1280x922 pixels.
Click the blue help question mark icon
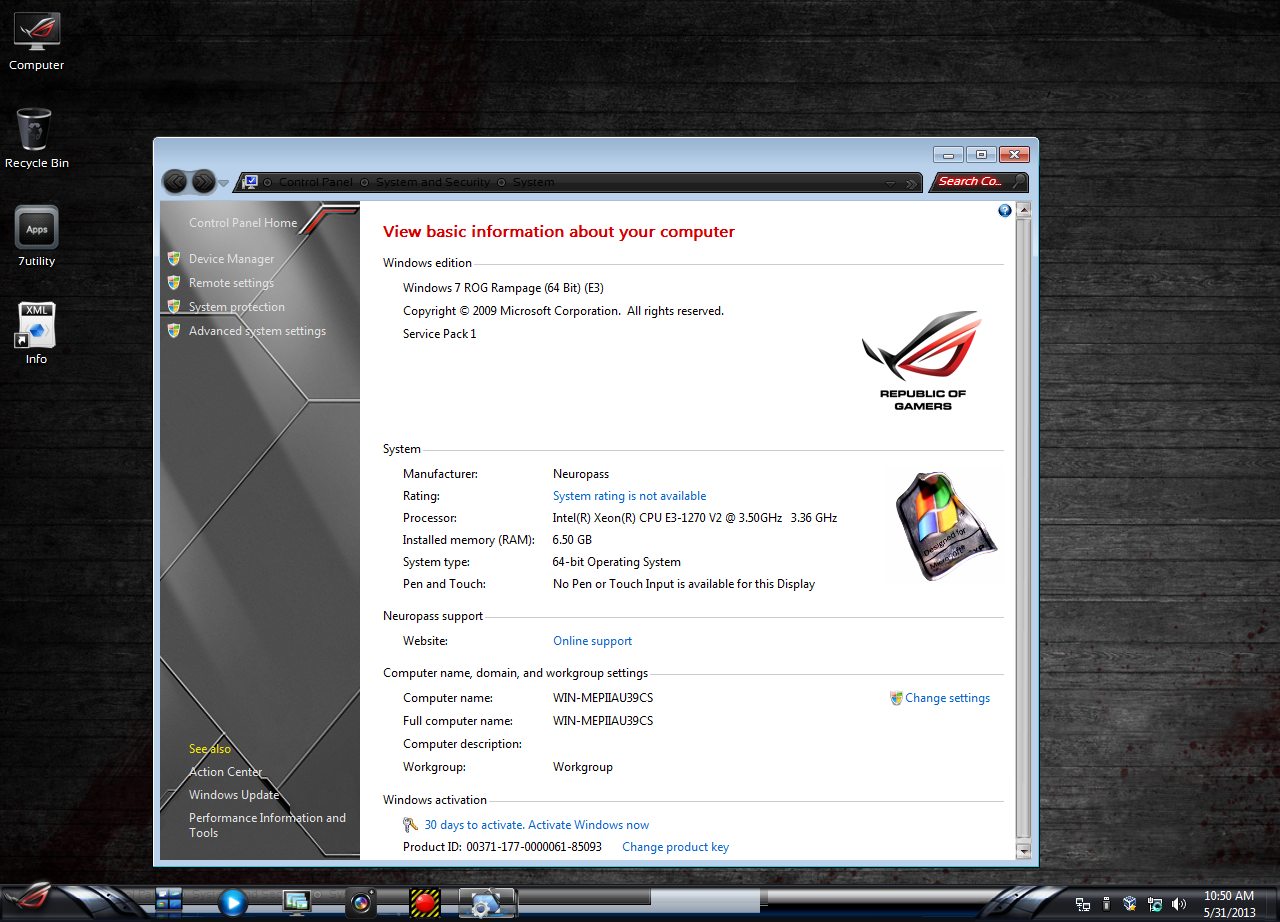[1004, 211]
